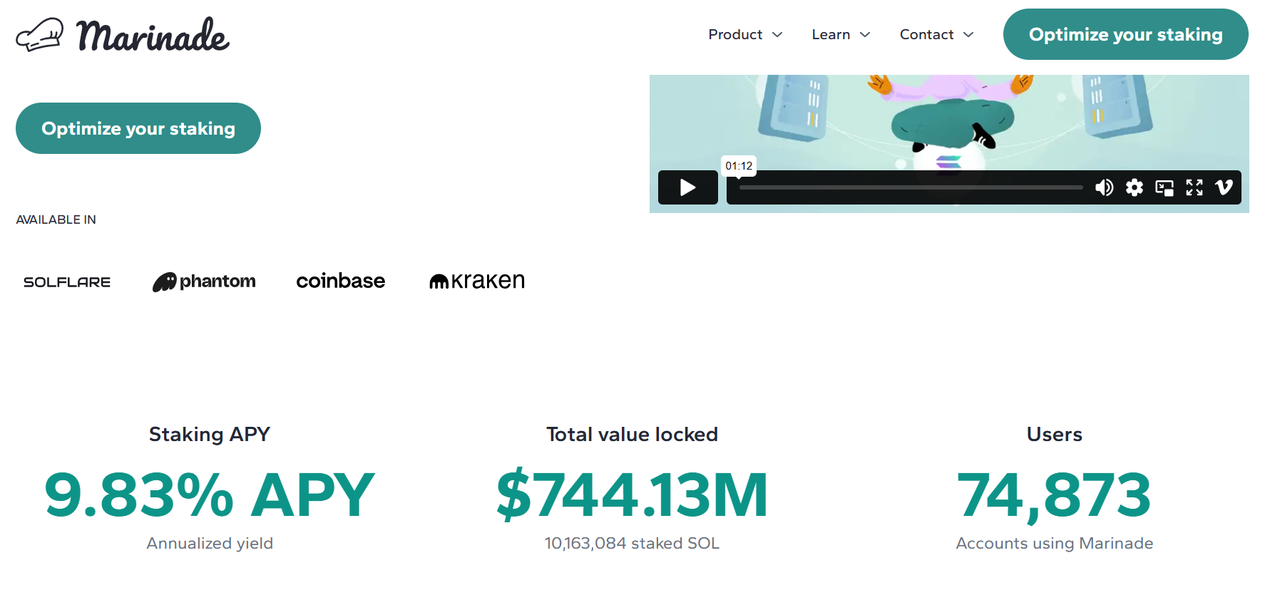Click the Coinbase logo
The width and height of the screenshot is (1280, 590).
(x=340, y=281)
